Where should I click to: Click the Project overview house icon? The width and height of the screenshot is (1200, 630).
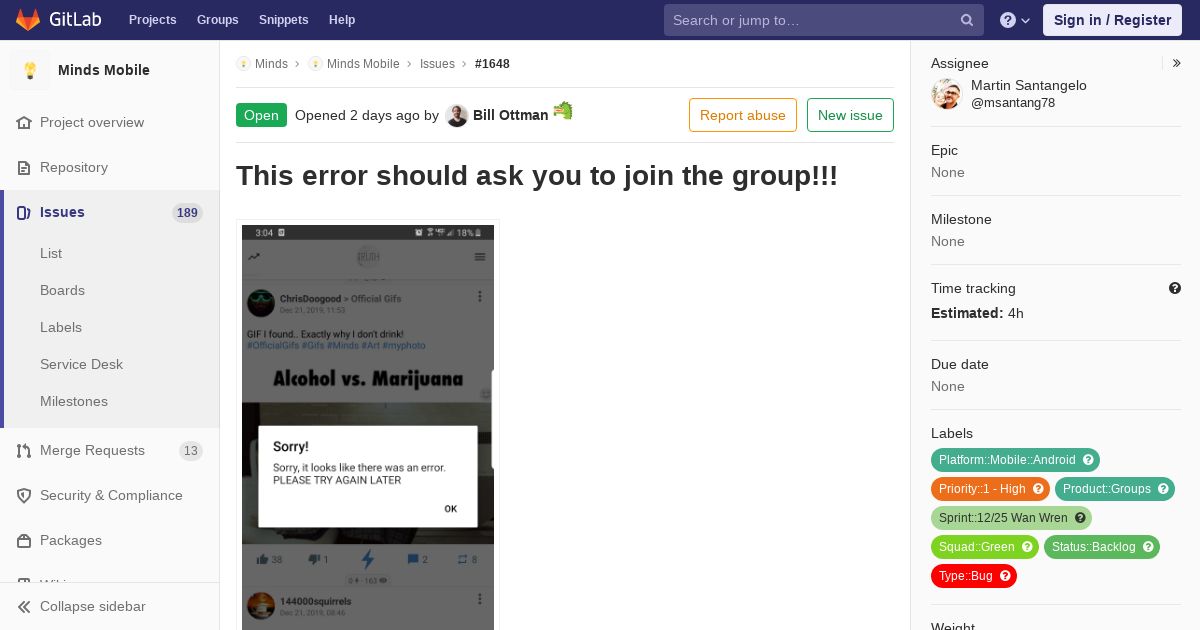point(24,122)
